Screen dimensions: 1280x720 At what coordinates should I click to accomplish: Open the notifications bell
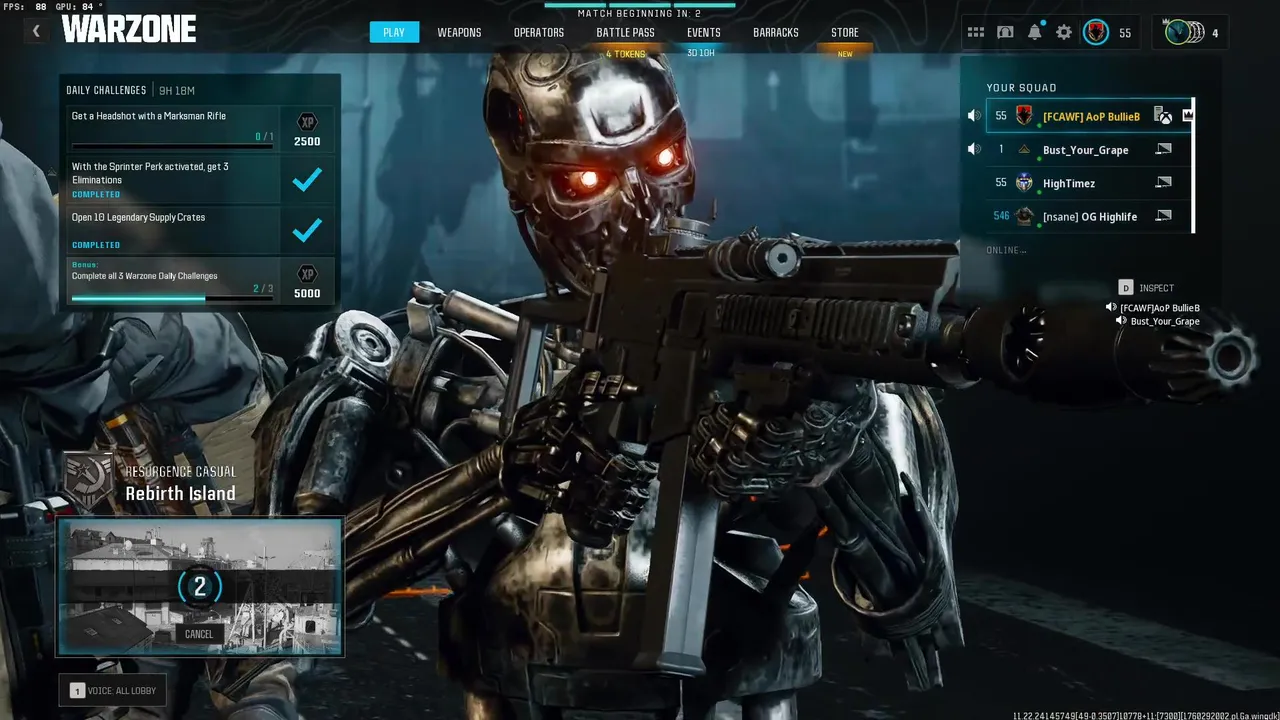(1034, 32)
